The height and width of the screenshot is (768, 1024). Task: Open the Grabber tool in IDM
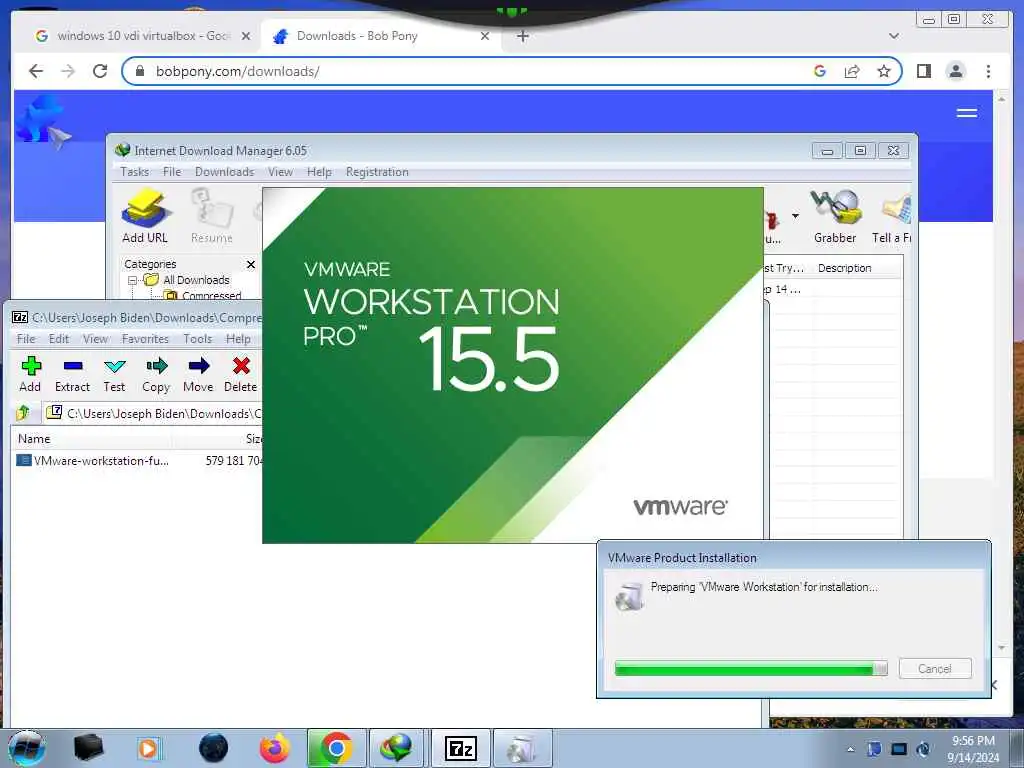point(835,216)
